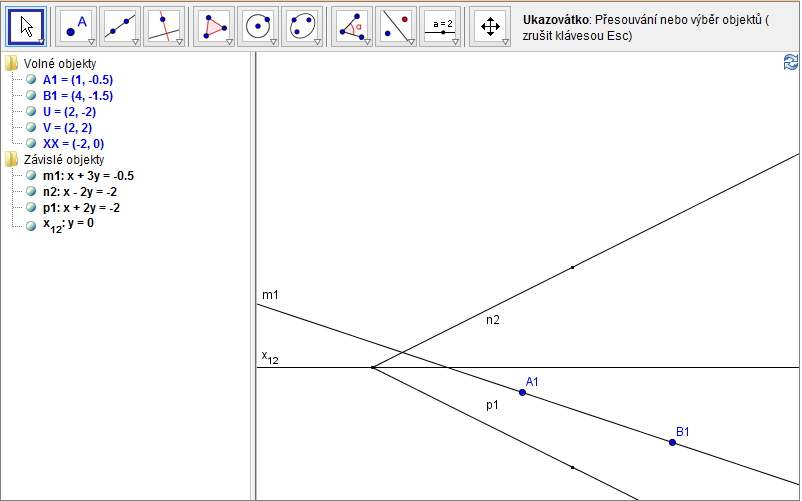This screenshot has width=802, height=501.
Task: Toggle visibility bullet of m1
Action: click(x=31, y=175)
